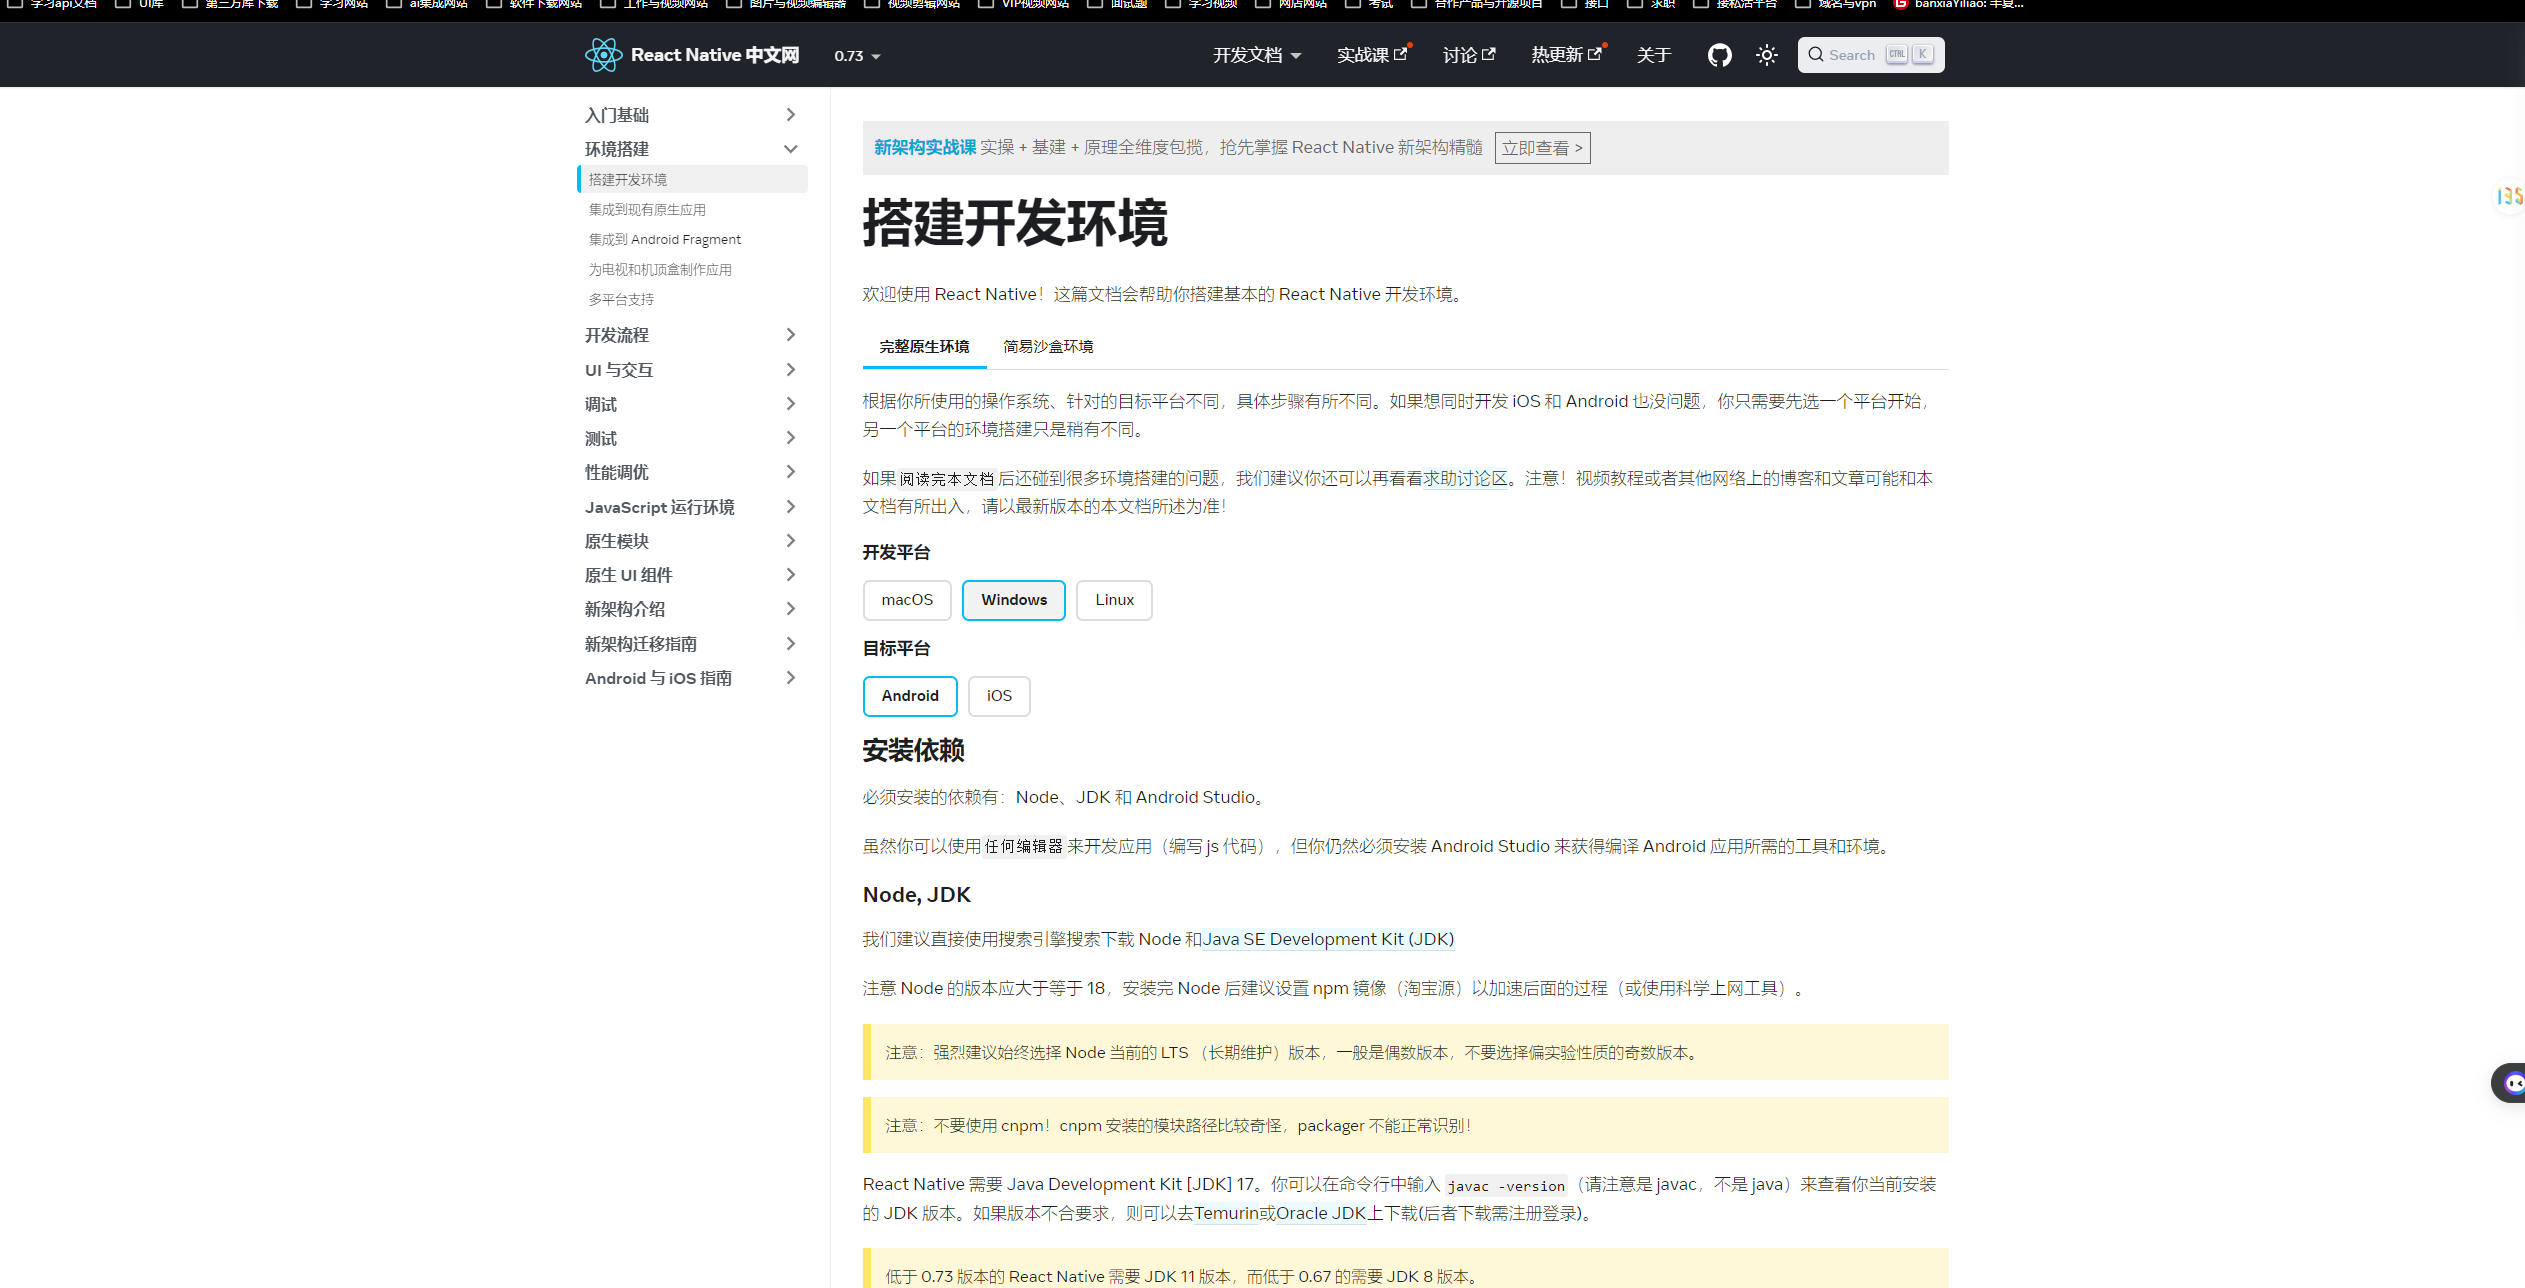
Task: Select macOS as the development platform
Action: coord(907,600)
